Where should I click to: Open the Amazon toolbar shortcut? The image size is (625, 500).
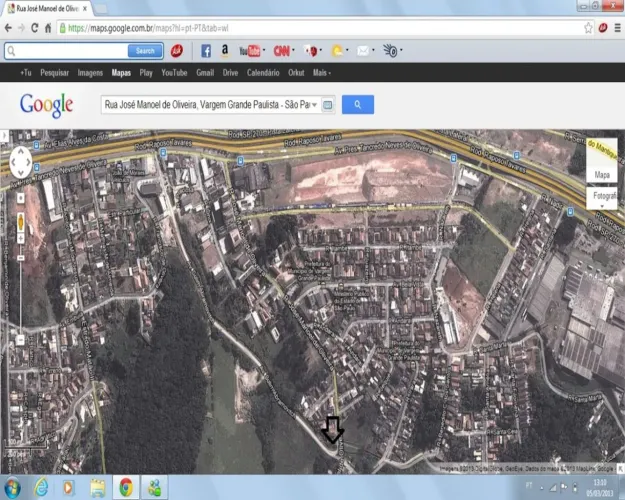click(x=225, y=51)
